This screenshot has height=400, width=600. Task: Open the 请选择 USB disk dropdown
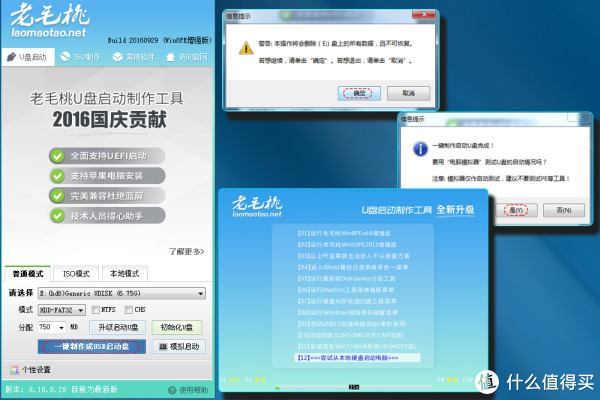tap(122, 293)
